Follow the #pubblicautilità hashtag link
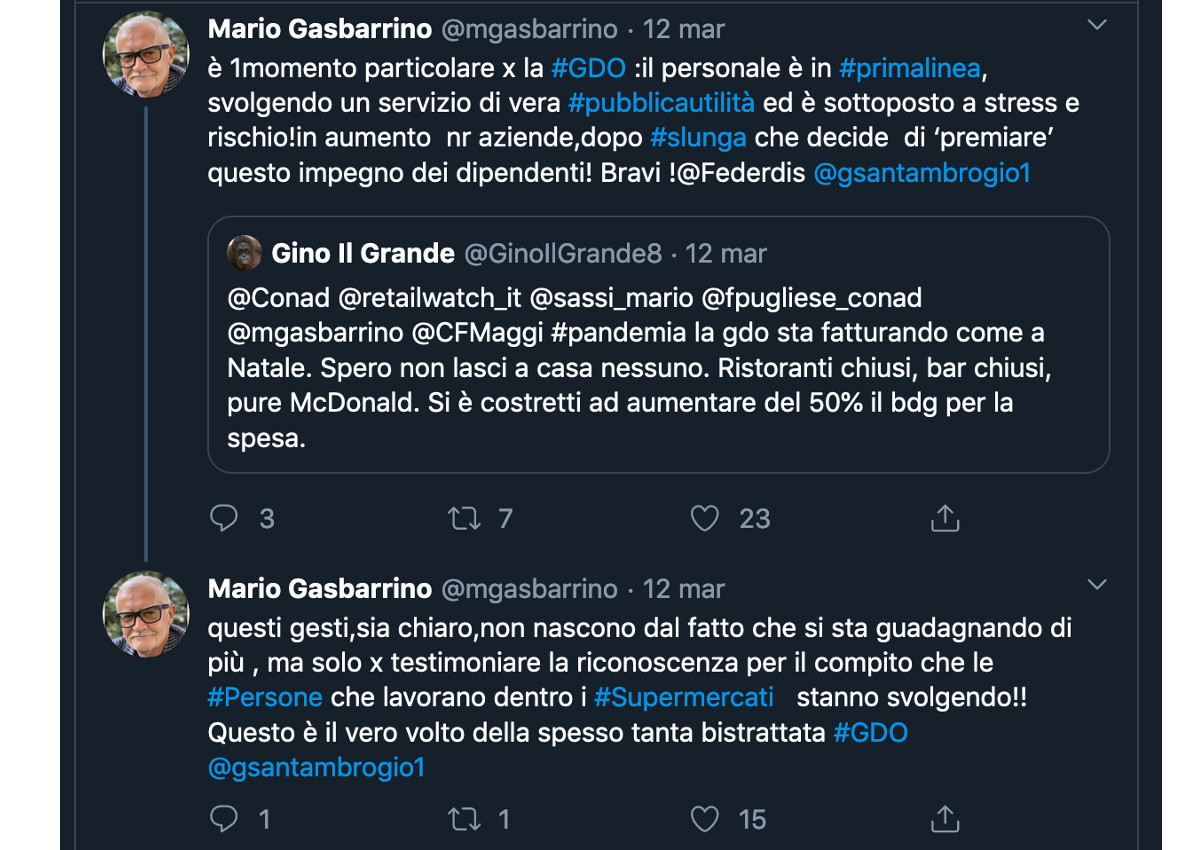The height and width of the screenshot is (850, 1200). pyautogui.click(x=662, y=103)
